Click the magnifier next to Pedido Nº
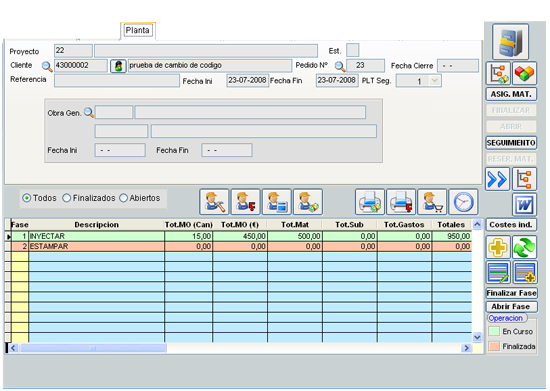Image resolution: width=550 pixels, height=391 pixels. click(340, 66)
